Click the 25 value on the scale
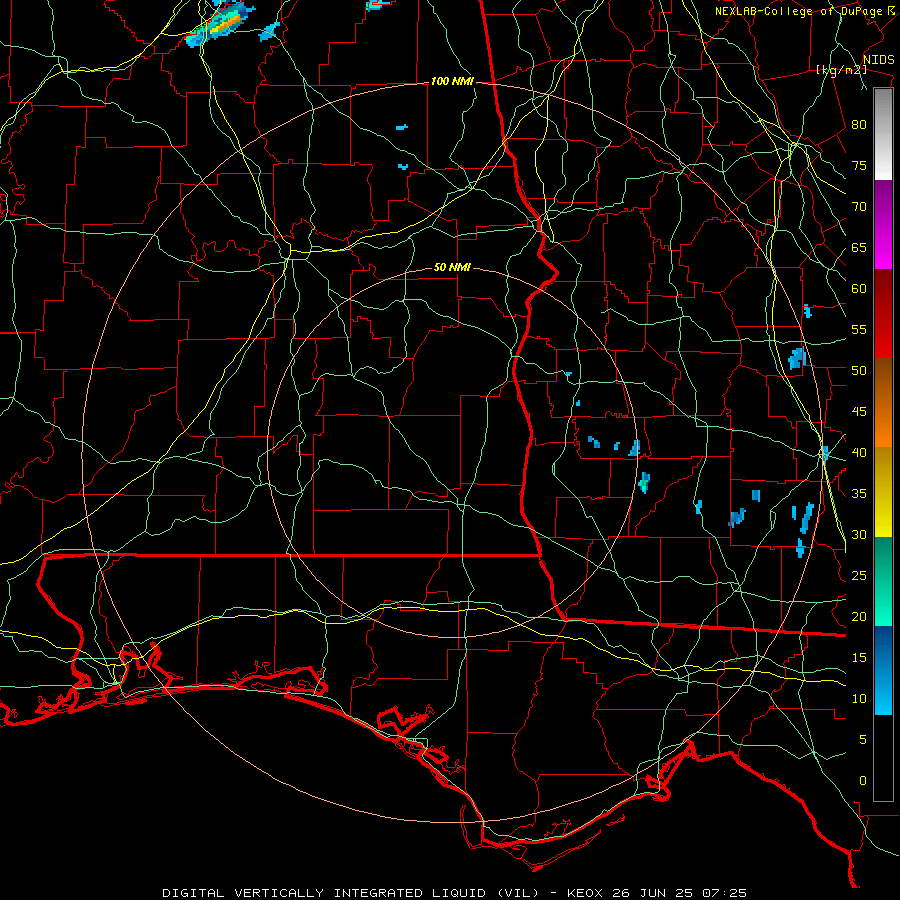This screenshot has height=900, width=900. pos(859,576)
